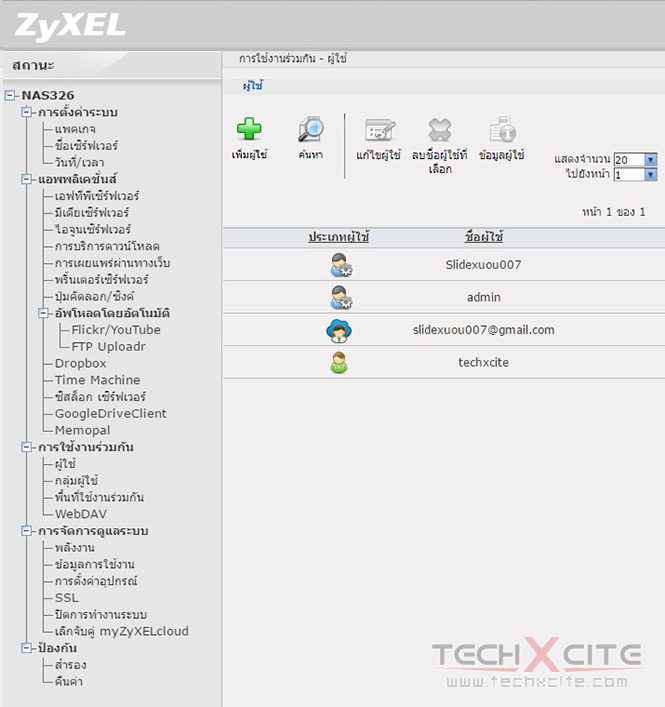Open the search users magnifier icon
Image resolution: width=665 pixels, height=707 pixels.
coord(310,130)
